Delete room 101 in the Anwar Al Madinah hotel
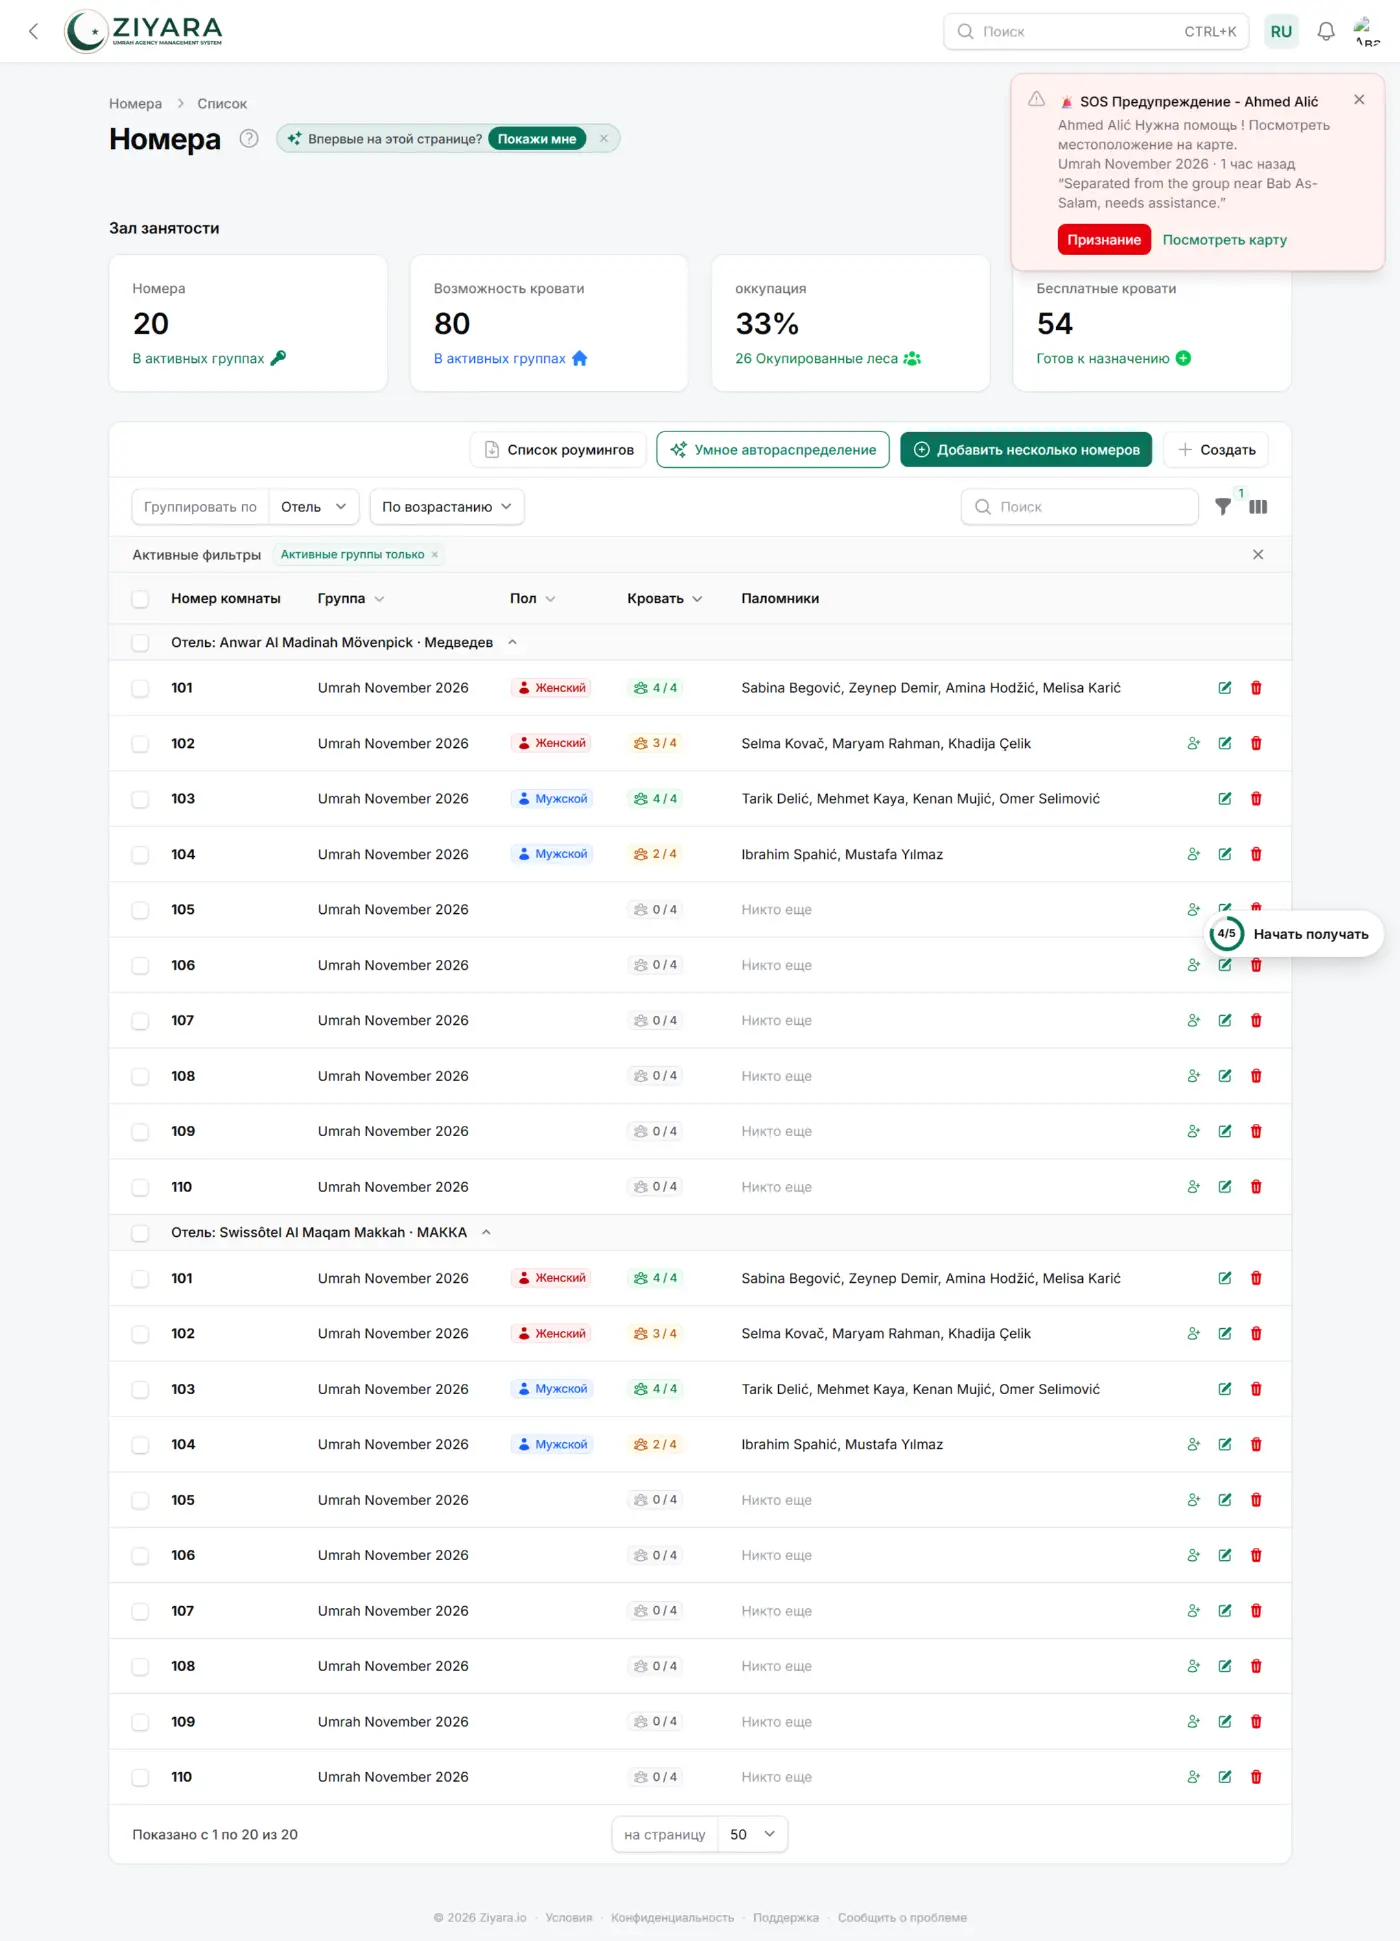Image resolution: width=1400 pixels, height=1941 pixels. [x=1256, y=688]
